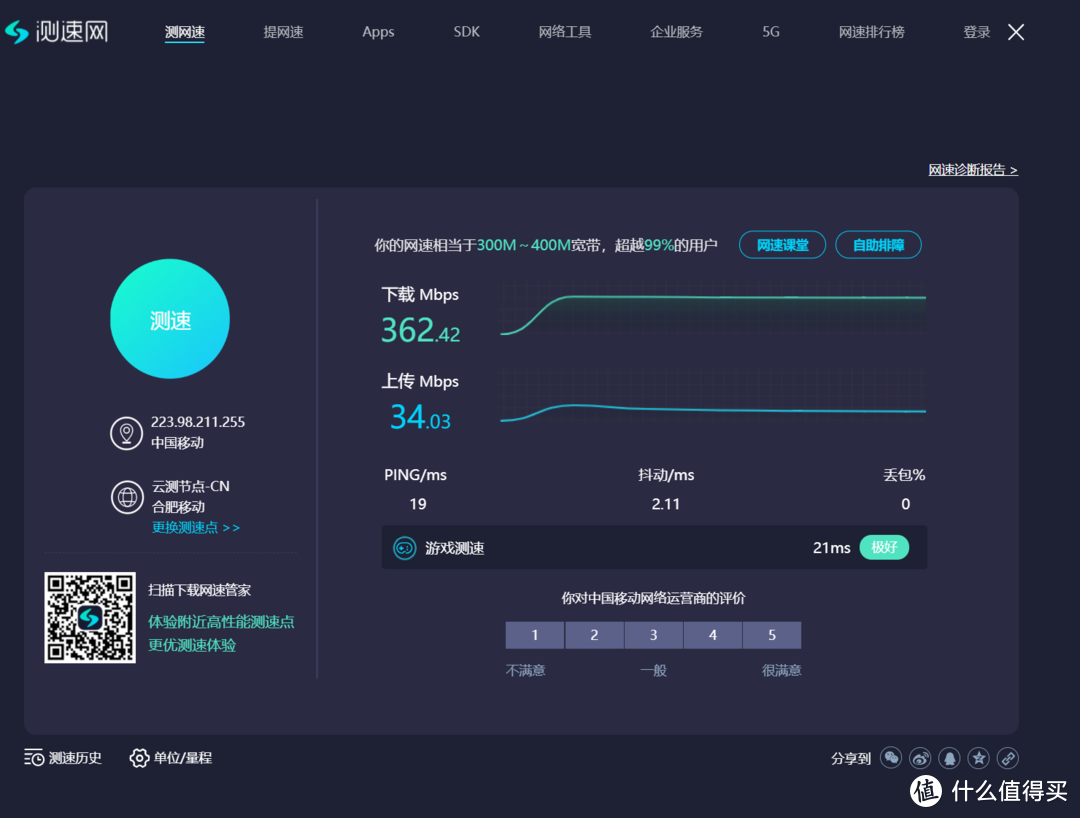Click the game speed test controller icon

404,548
